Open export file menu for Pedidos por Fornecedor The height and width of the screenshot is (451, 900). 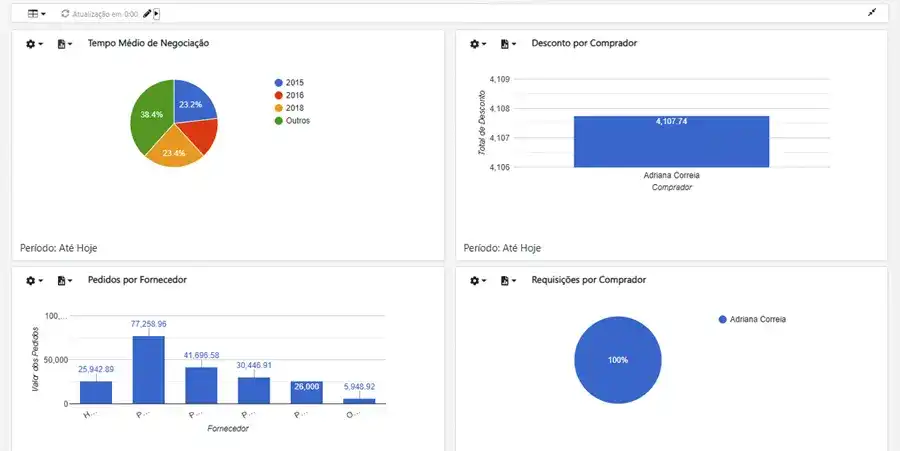65,281
